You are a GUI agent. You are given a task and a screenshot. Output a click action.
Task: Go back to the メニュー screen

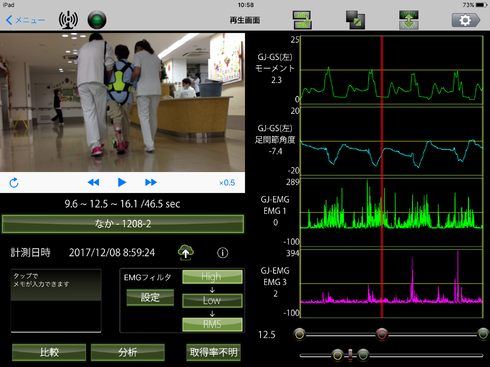[25, 20]
